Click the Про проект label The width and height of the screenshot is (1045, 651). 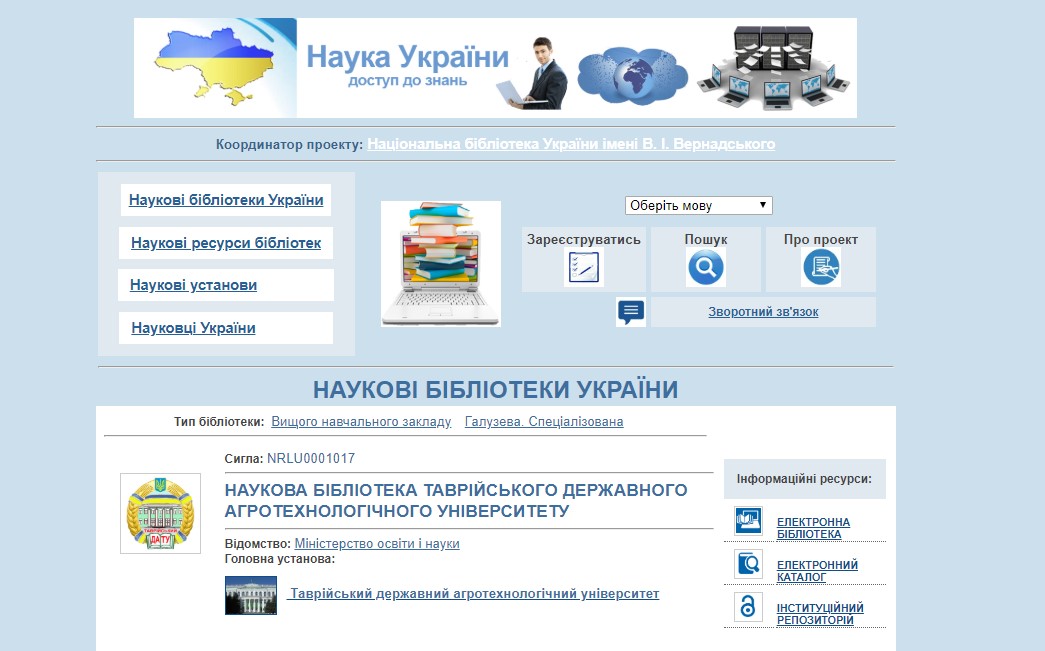click(820, 239)
